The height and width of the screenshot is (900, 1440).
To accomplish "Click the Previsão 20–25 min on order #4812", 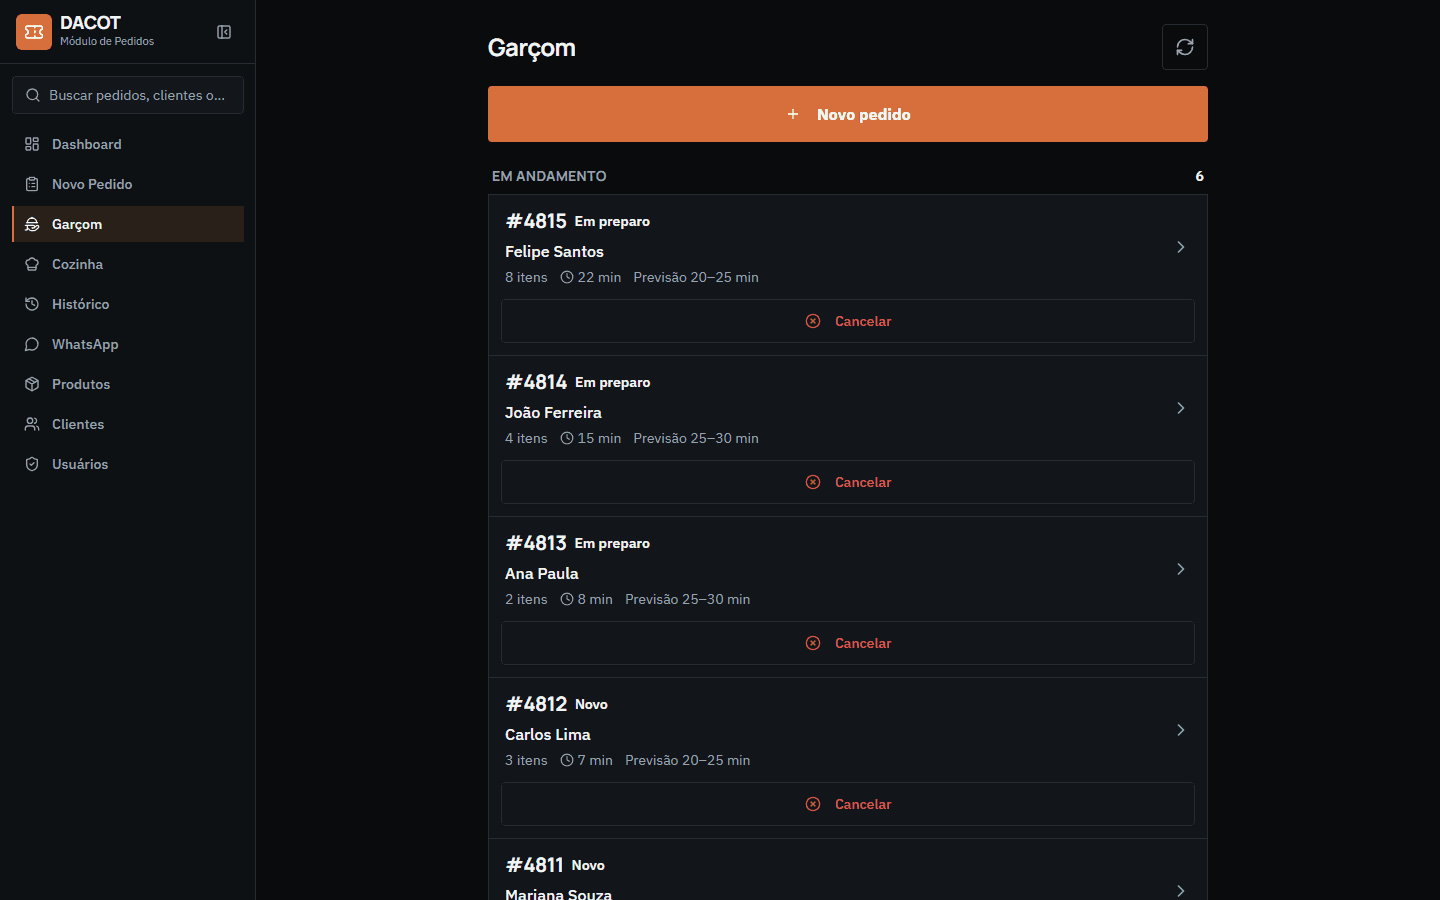I will point(688,760).
